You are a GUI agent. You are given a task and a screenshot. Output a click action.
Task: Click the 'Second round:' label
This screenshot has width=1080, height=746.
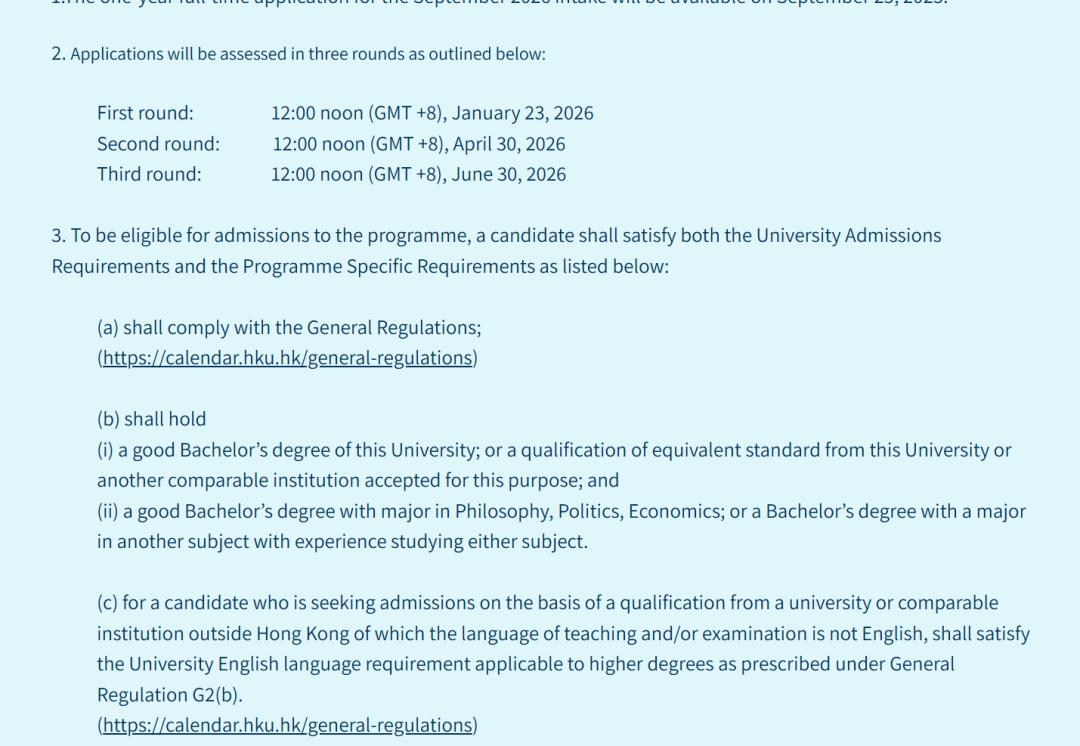(158, 144)
